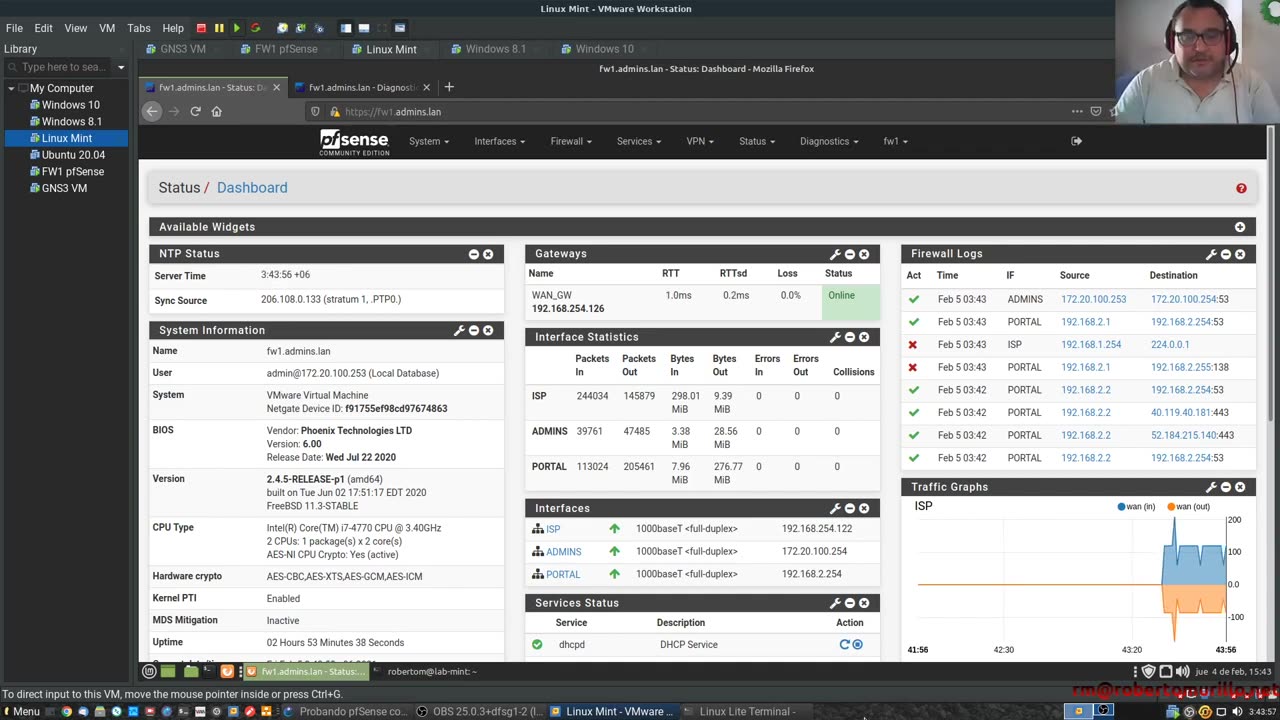This screenshot has height=720, width=1280.
Task: Open library search filter dropdown arrow
Action: click(121, 67)
